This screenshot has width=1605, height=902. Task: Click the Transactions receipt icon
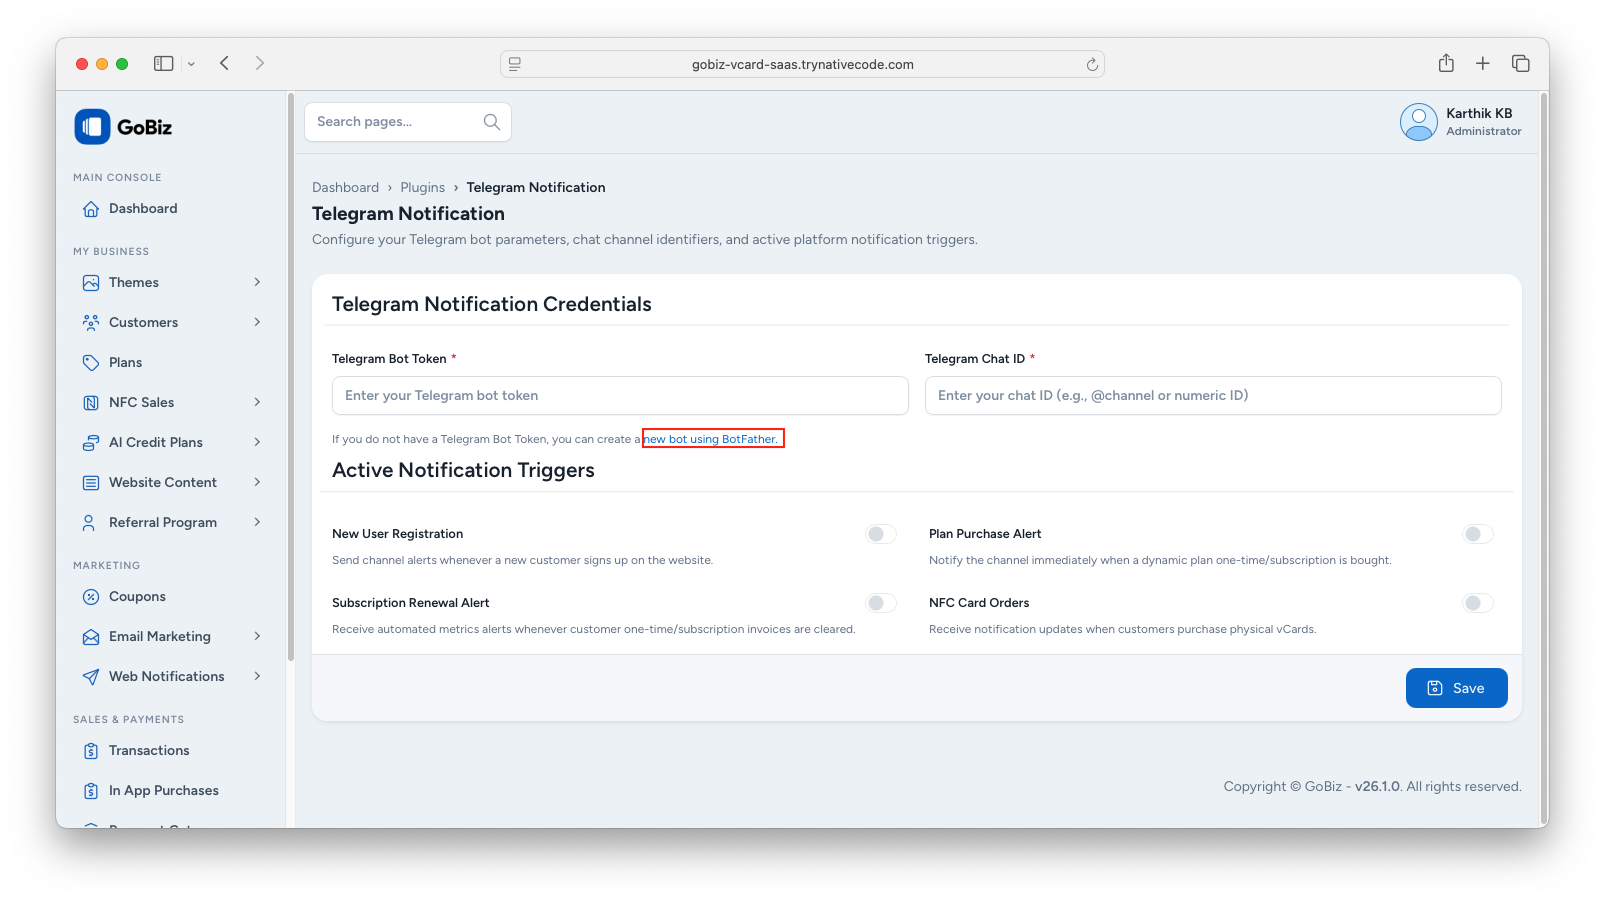91,751
